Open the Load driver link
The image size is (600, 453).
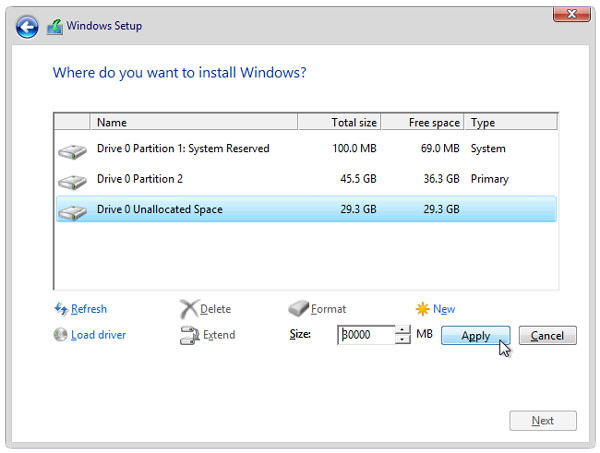click(98, 335)
